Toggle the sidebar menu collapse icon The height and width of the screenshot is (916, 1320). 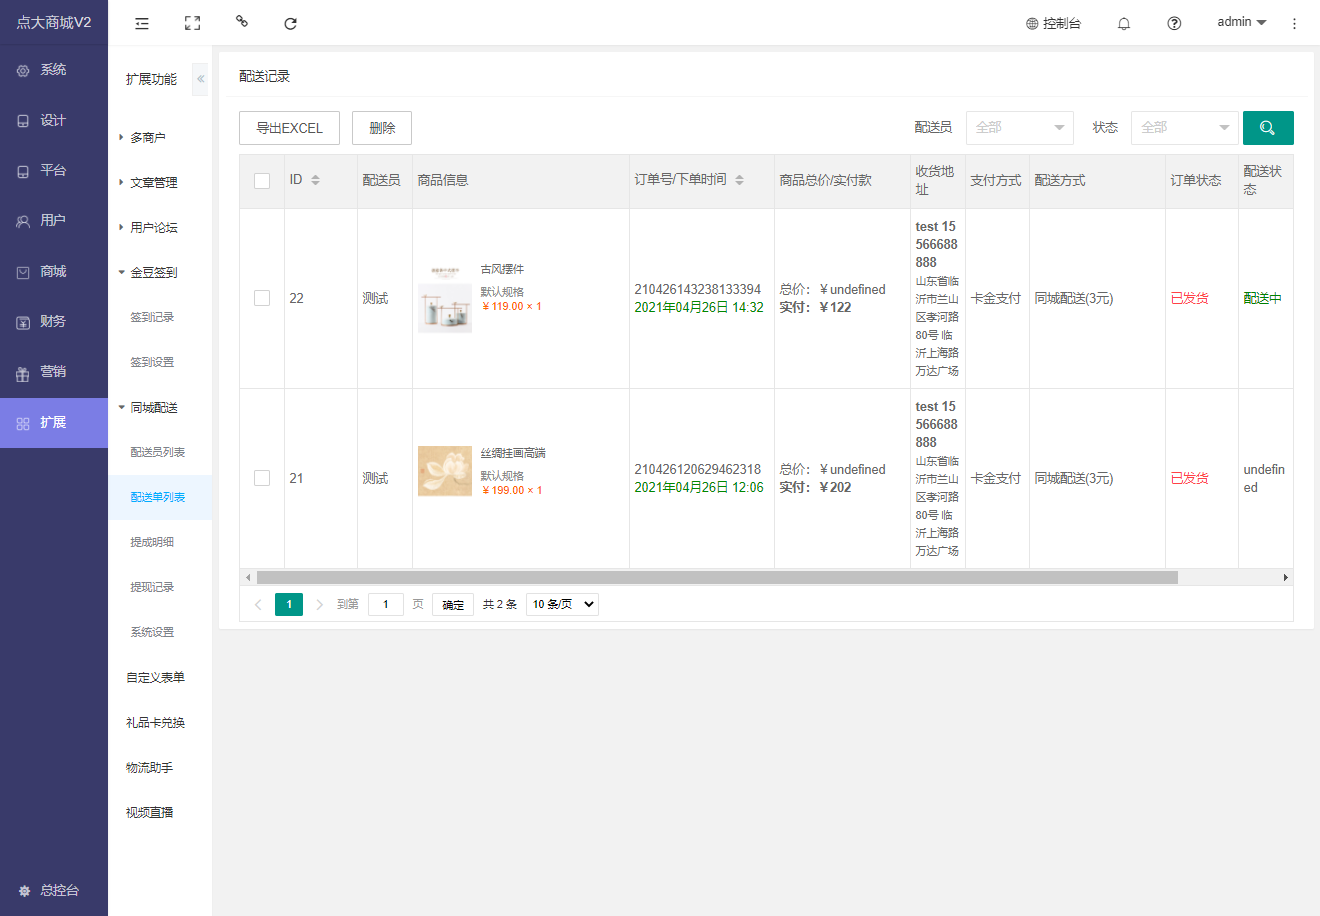[142, 23]
